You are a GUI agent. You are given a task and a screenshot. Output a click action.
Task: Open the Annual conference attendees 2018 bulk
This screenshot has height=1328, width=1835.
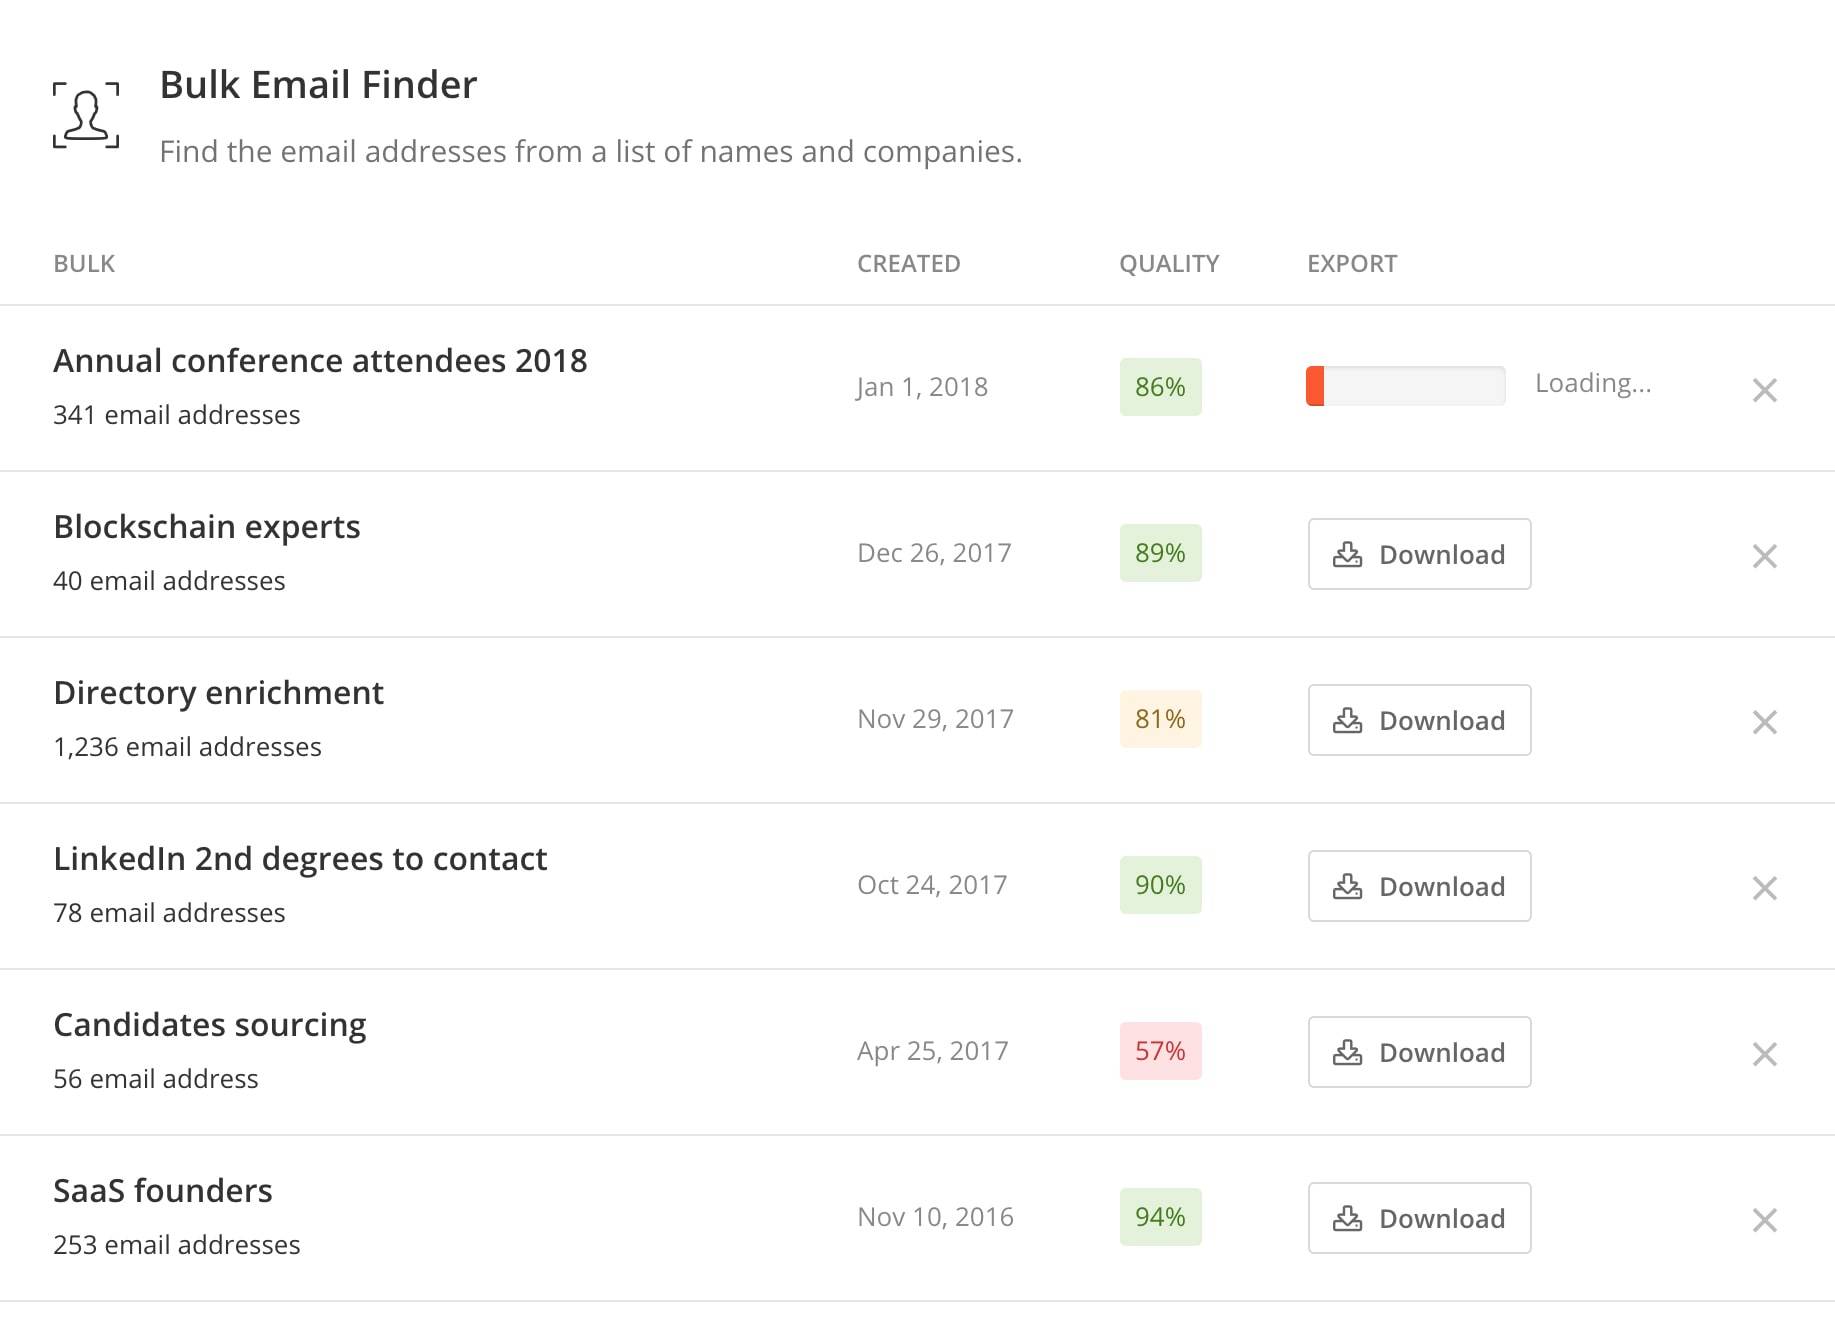(x=321, y=361)
